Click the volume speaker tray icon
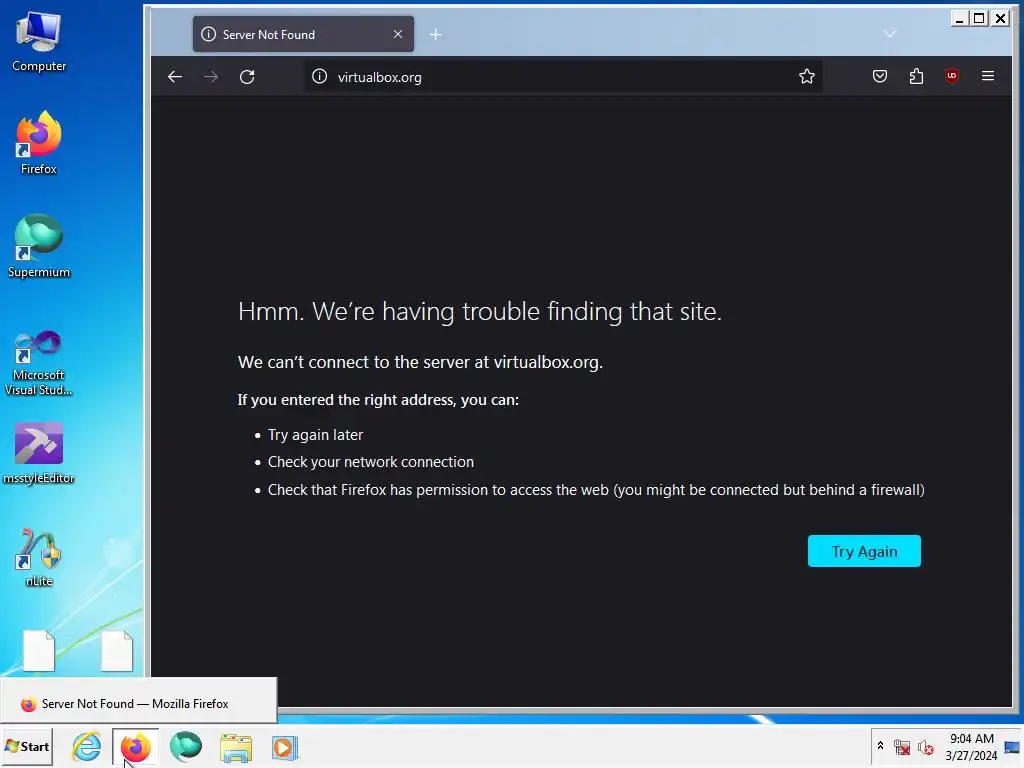This screenshot has height=768, width=1024. click(925, 747)
